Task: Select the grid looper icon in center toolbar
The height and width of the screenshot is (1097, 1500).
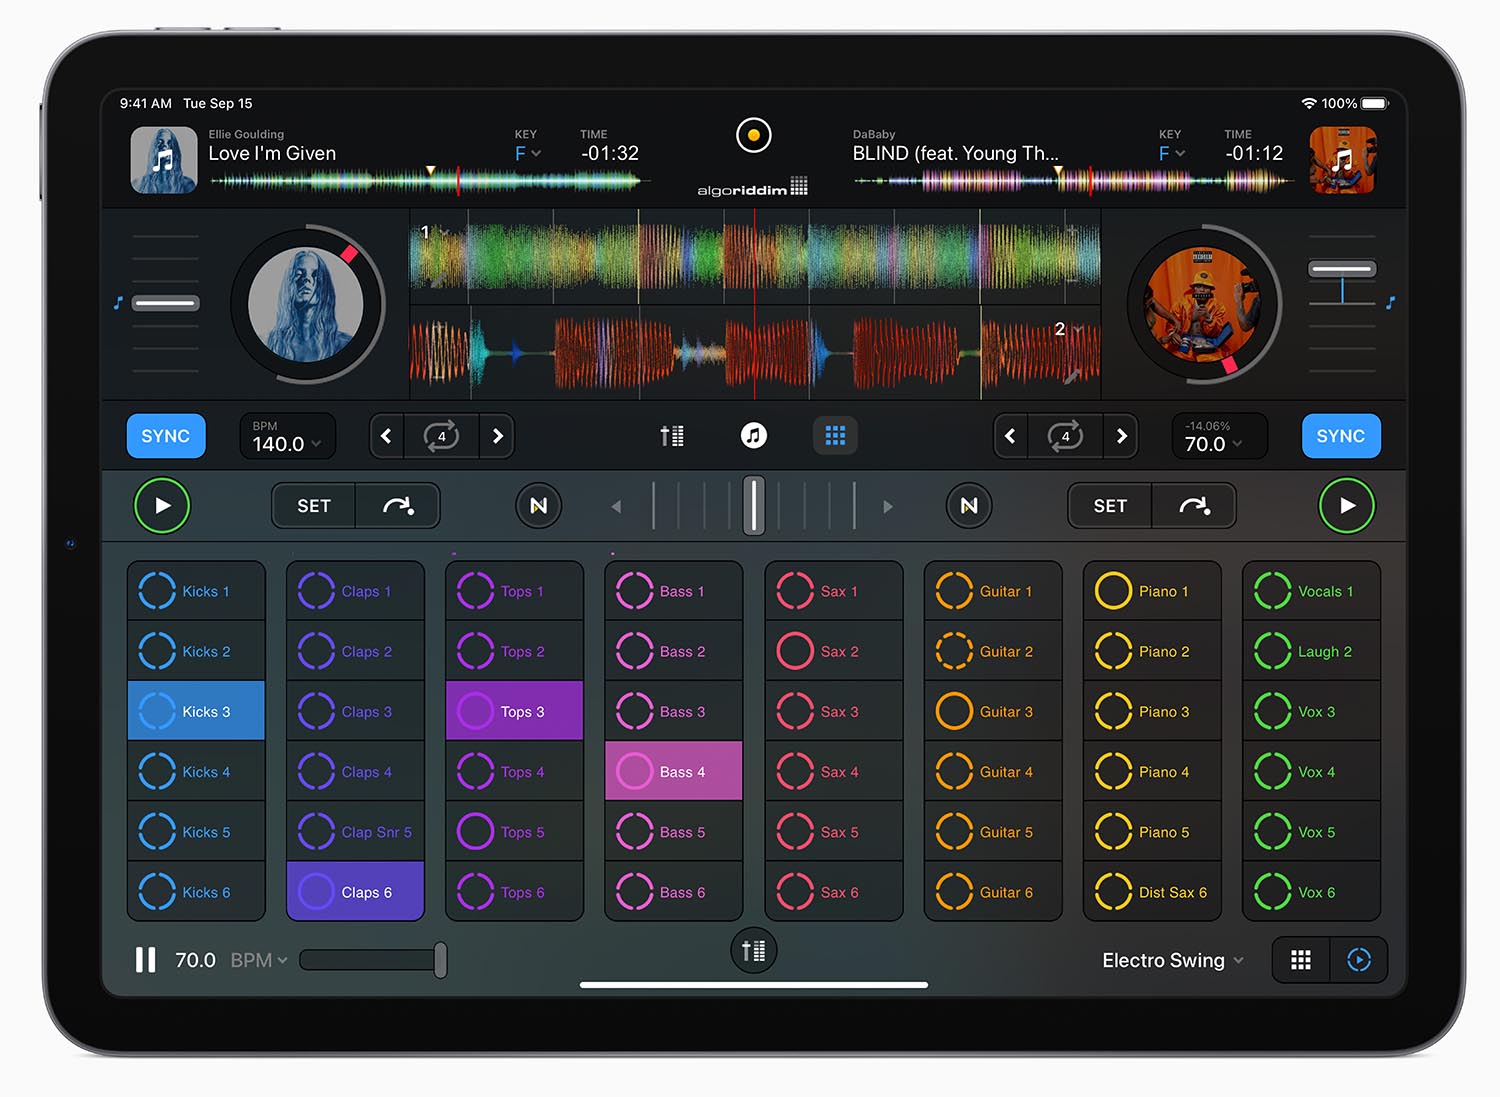Action: [835, 436]
